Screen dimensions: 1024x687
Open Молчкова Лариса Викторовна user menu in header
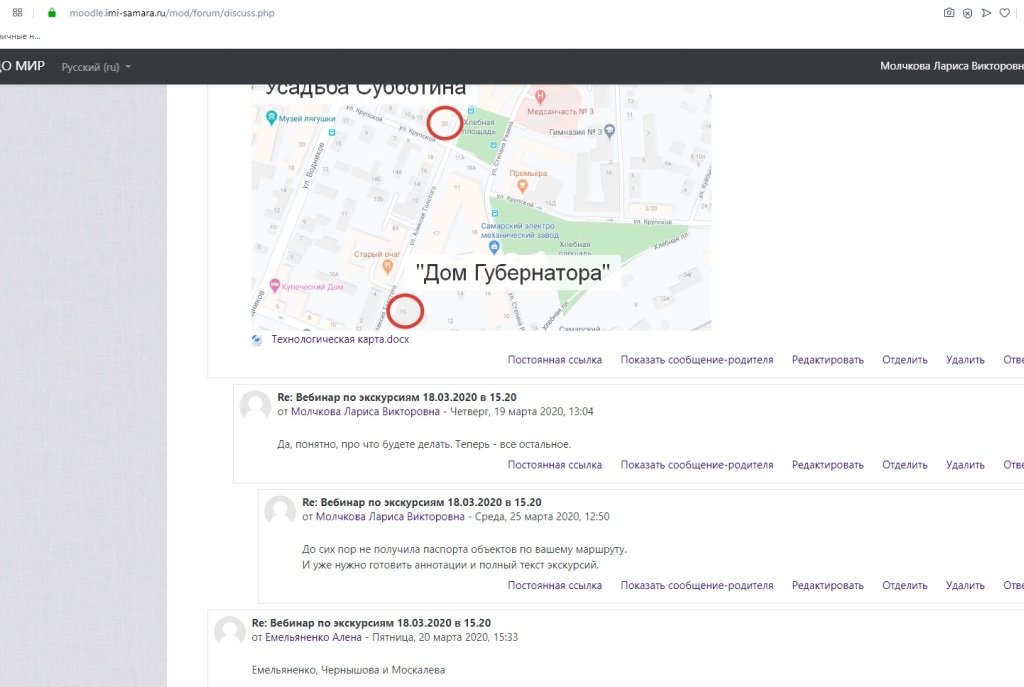pyautogui.click(x=952, y=66)
